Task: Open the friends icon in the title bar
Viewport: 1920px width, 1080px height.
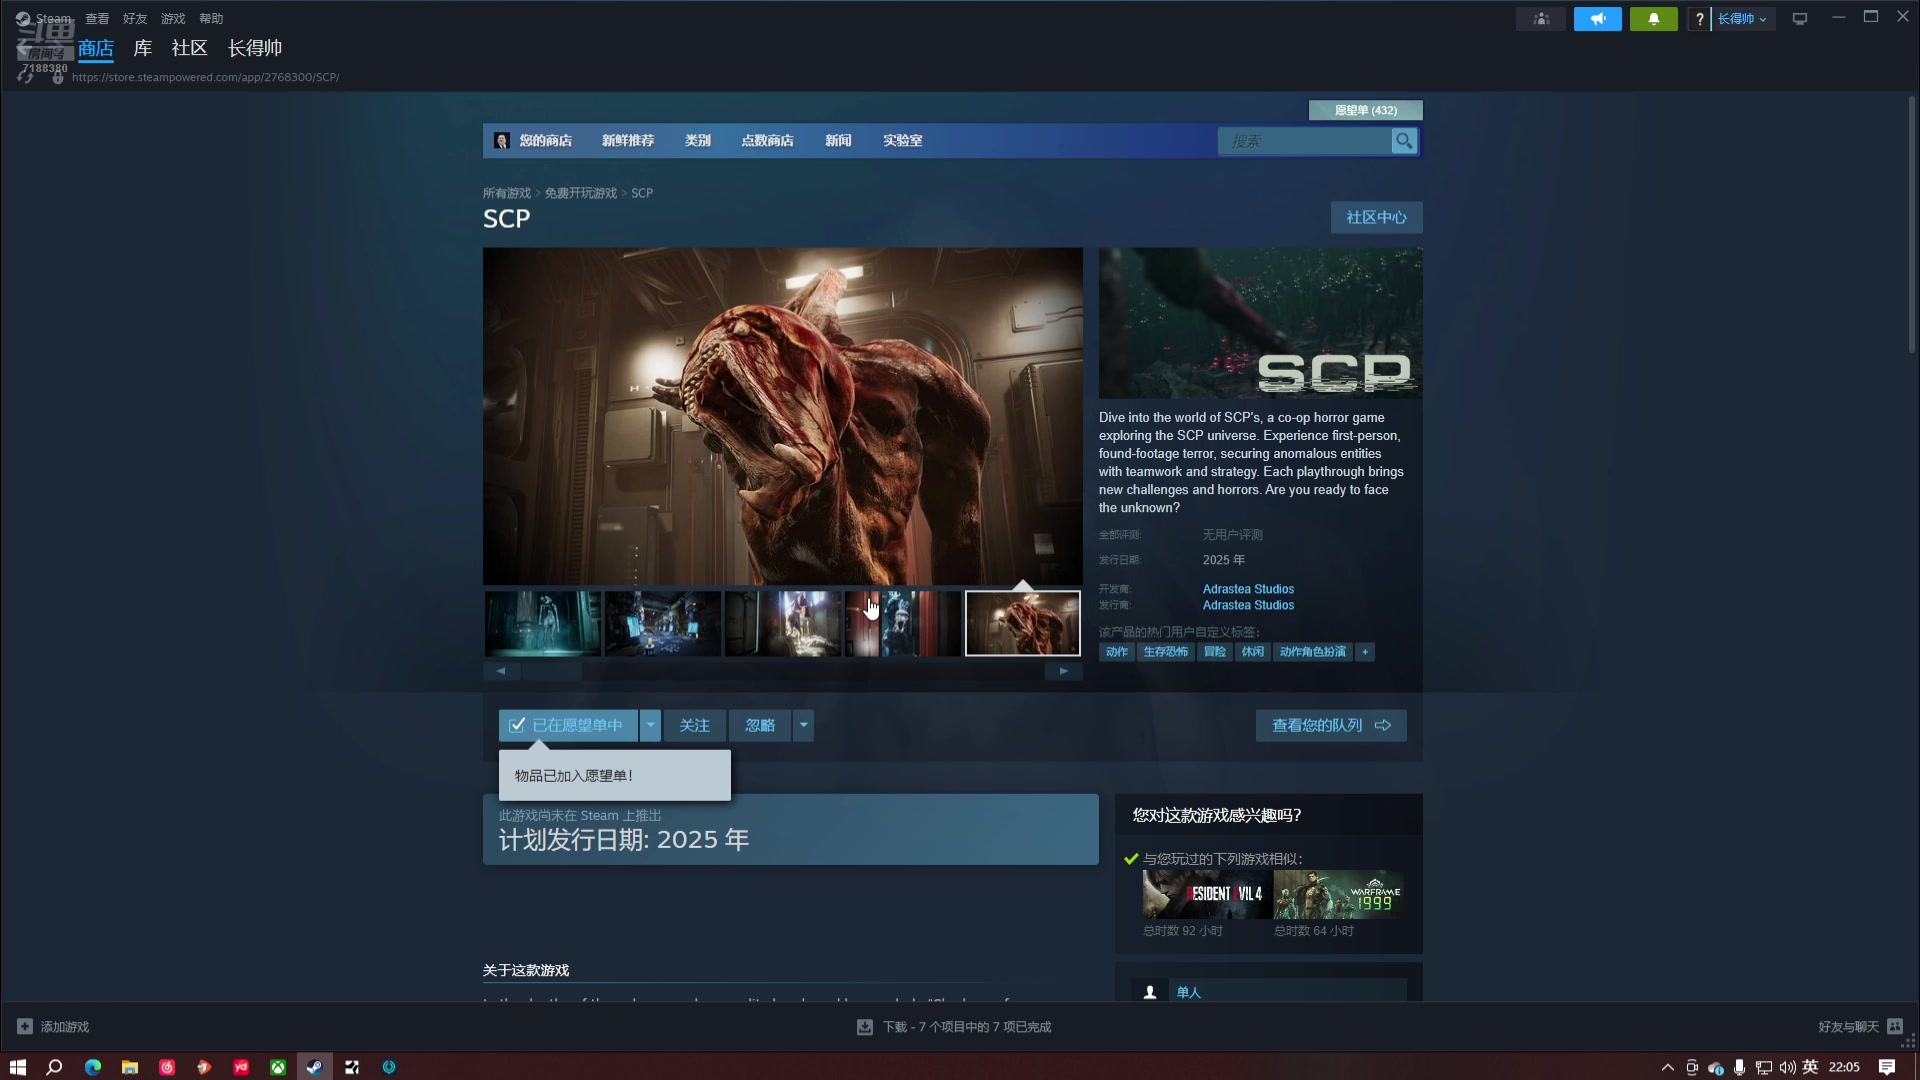Action: 1541,19
